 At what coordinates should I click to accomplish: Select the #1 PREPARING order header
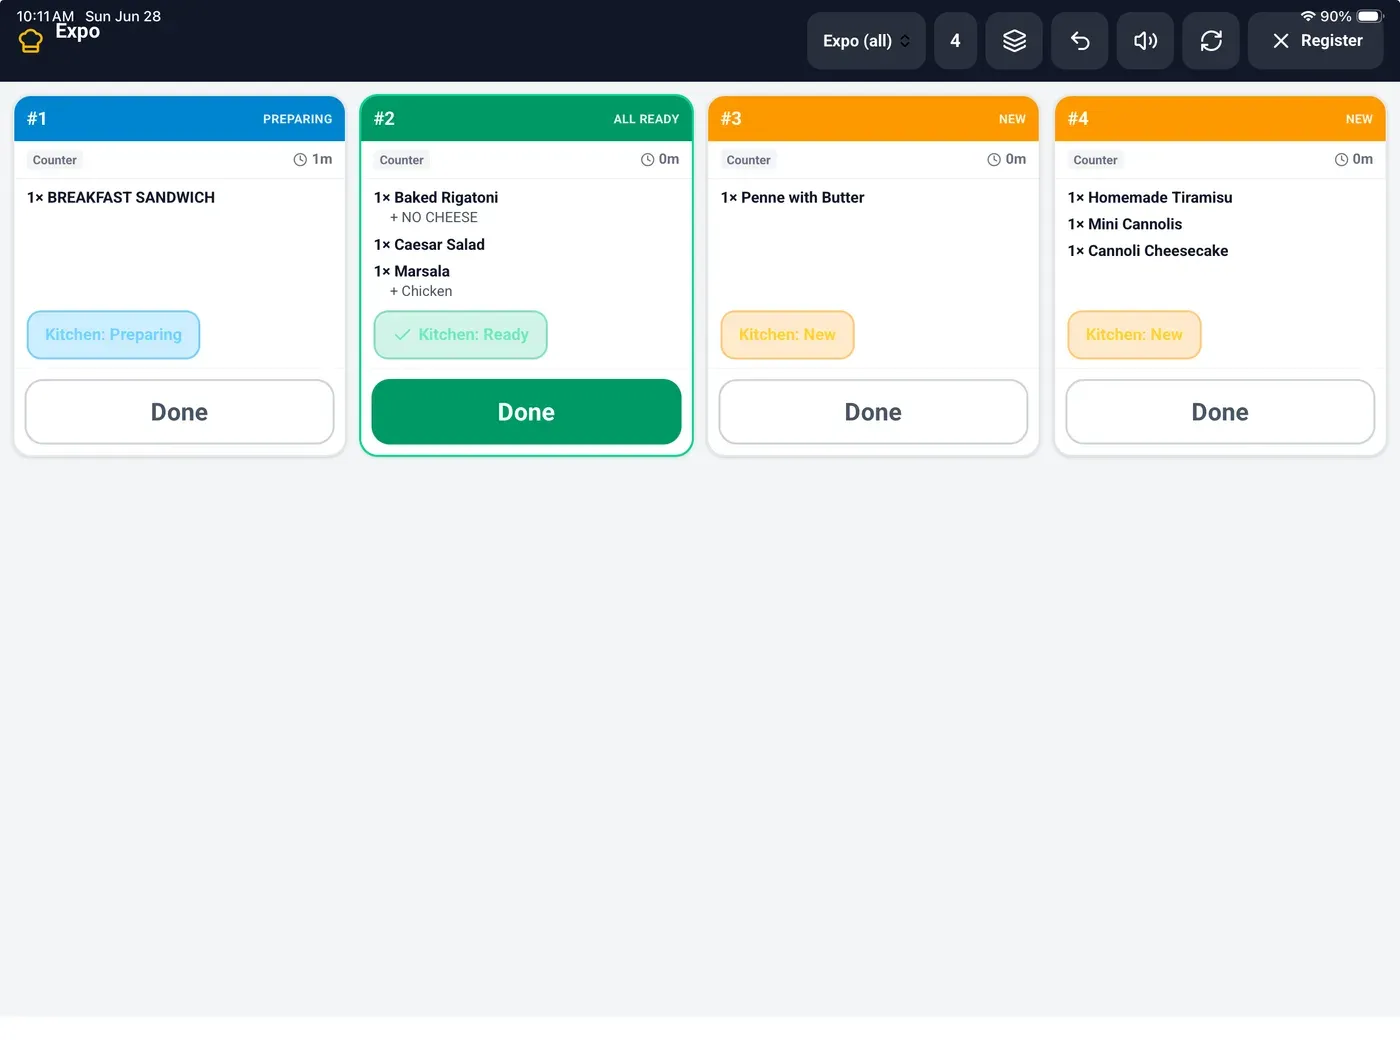[179, 119]
